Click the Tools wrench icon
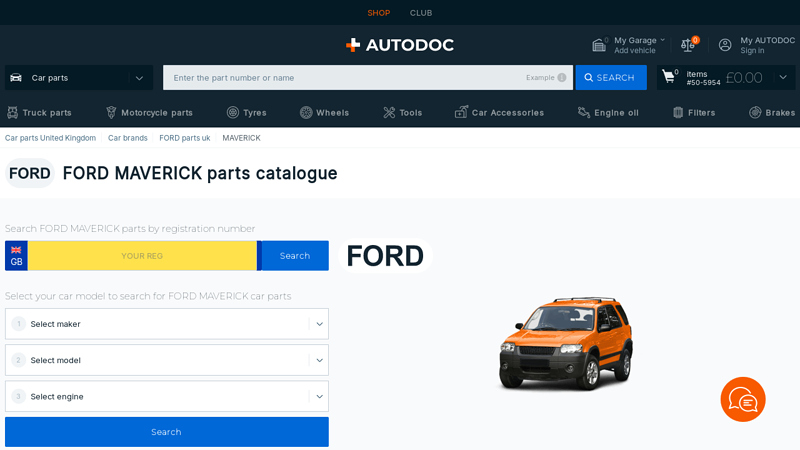This screenshot has width=800, height=450. (x=389, y=112)
